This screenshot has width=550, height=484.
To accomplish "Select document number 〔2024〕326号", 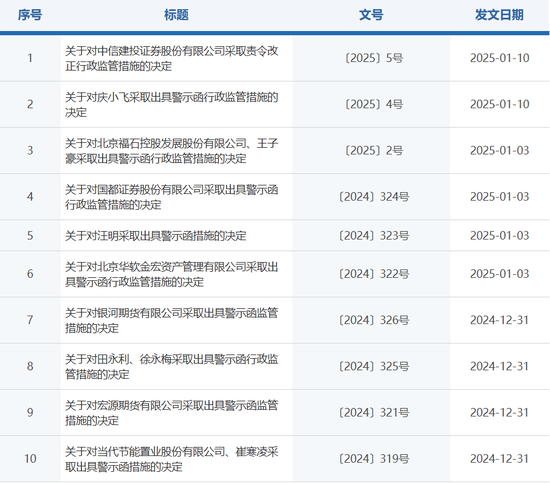I will pyautogui.click(x=374, y=320).
